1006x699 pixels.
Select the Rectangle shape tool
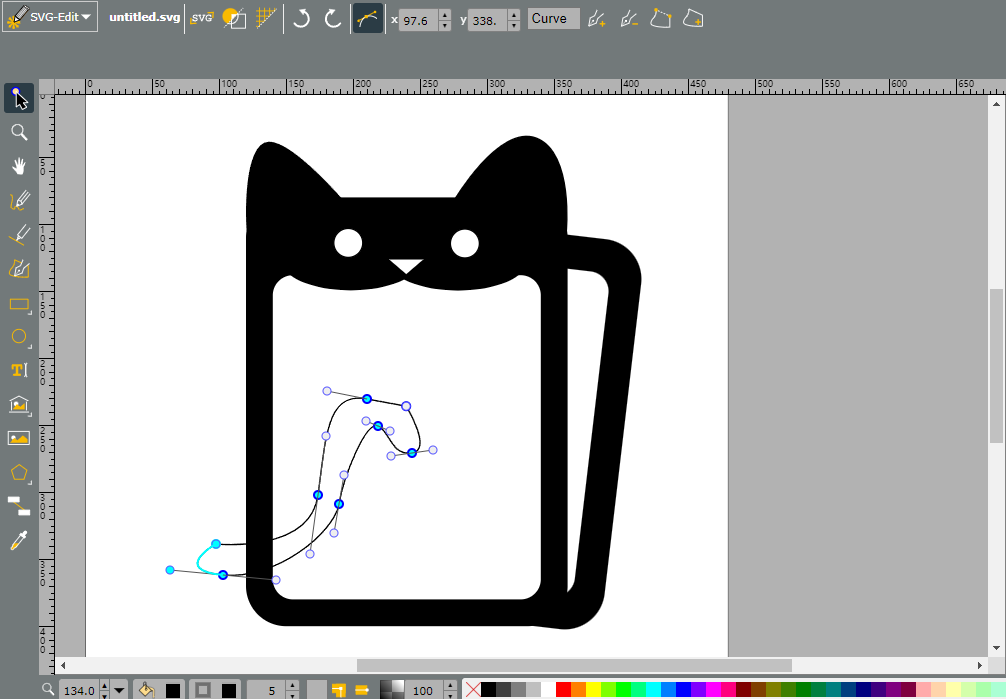(19, 304)
